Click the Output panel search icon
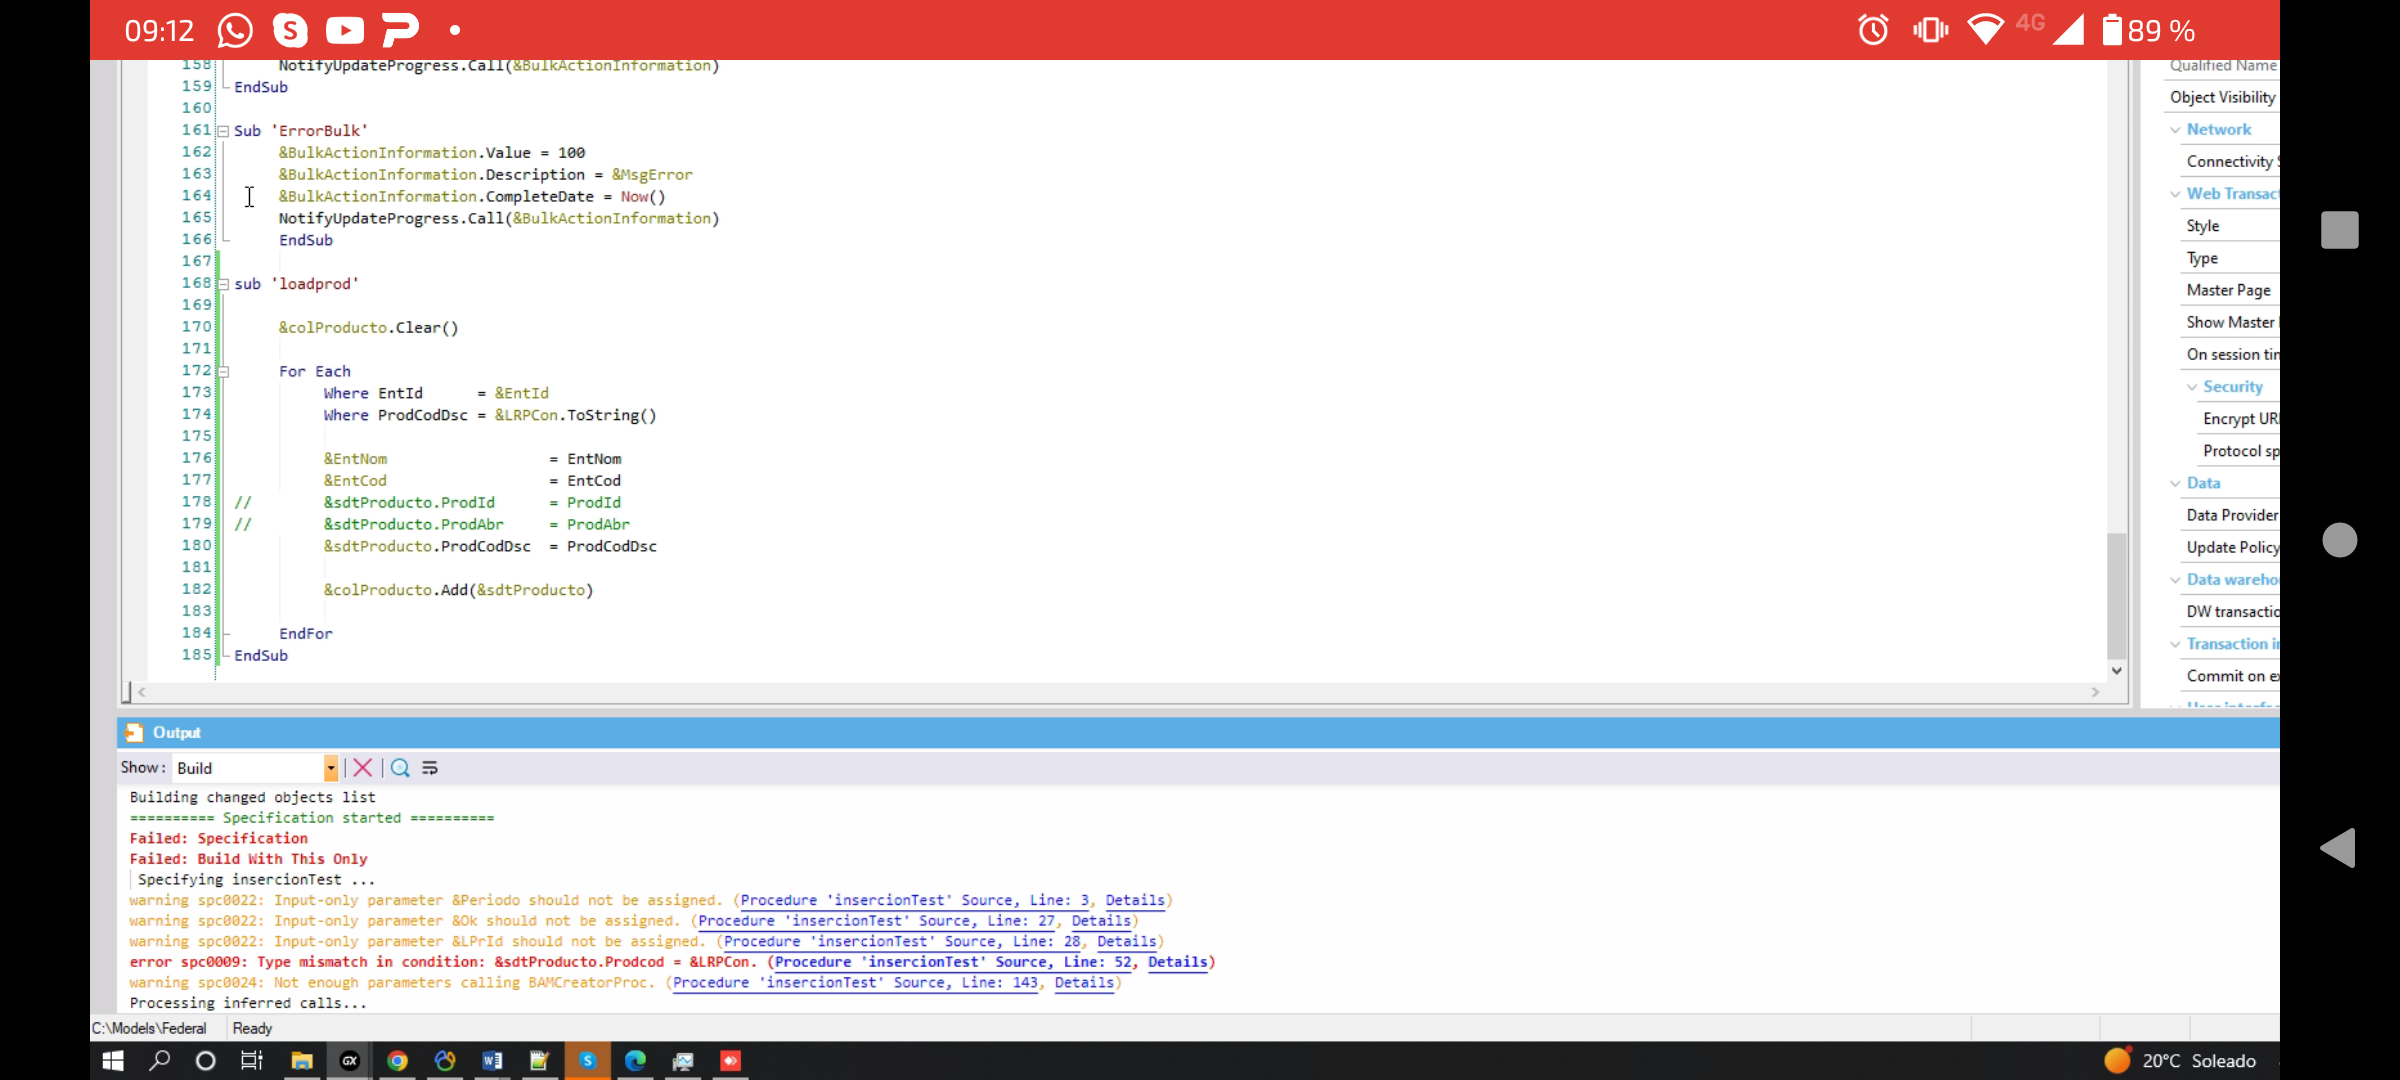The width and height of the screenshot is (2400, 1080). 401,768
